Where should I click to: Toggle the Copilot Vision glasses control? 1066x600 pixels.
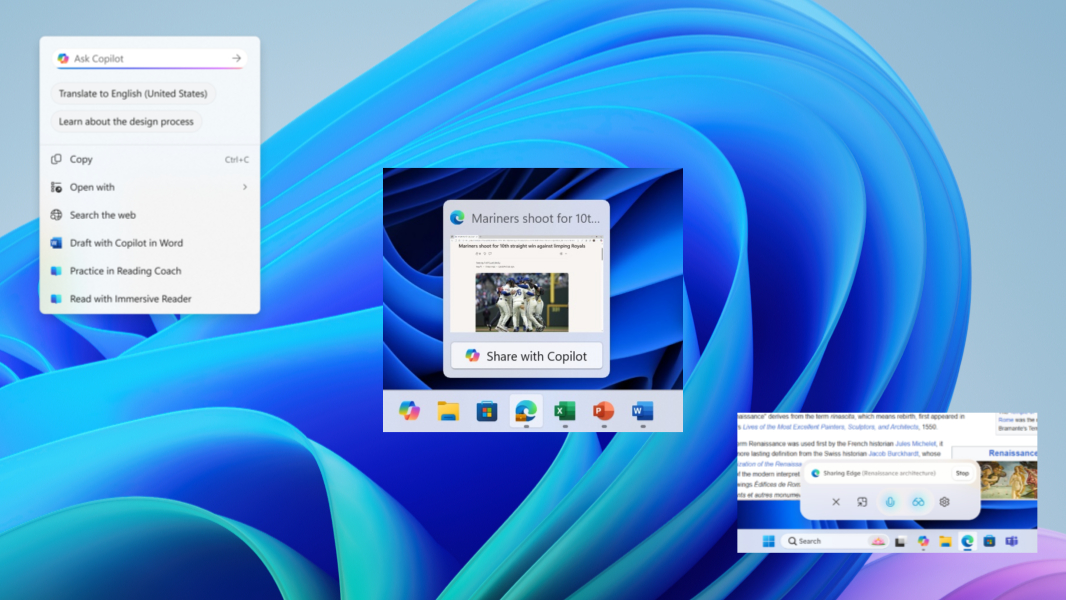(917, 502)
